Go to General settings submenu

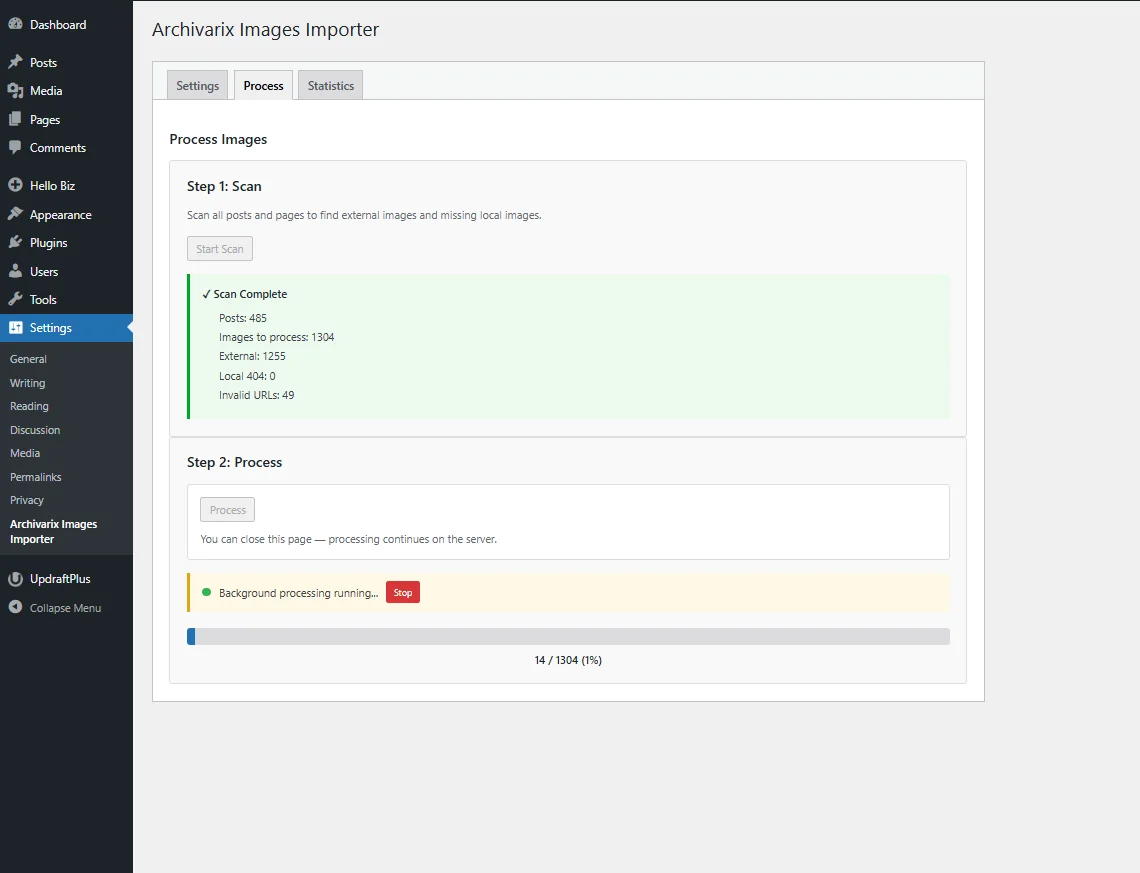point(28,359)
